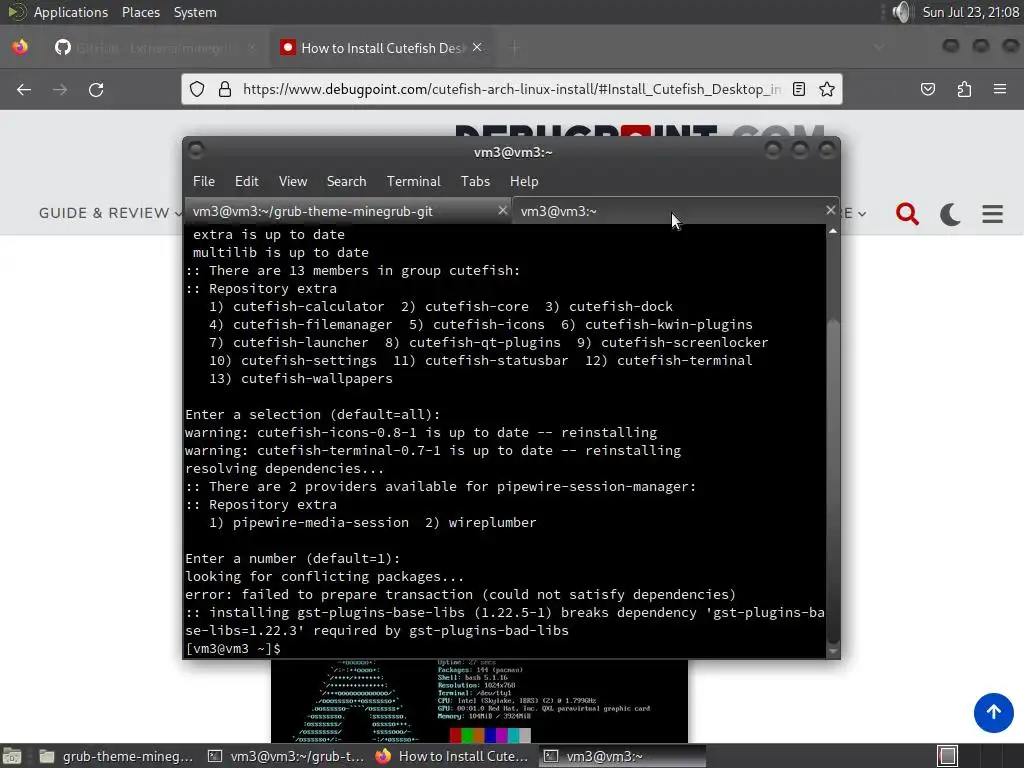Open the Pocket save icon
This screenshot has width=1024, height=768.
[928, 89]
